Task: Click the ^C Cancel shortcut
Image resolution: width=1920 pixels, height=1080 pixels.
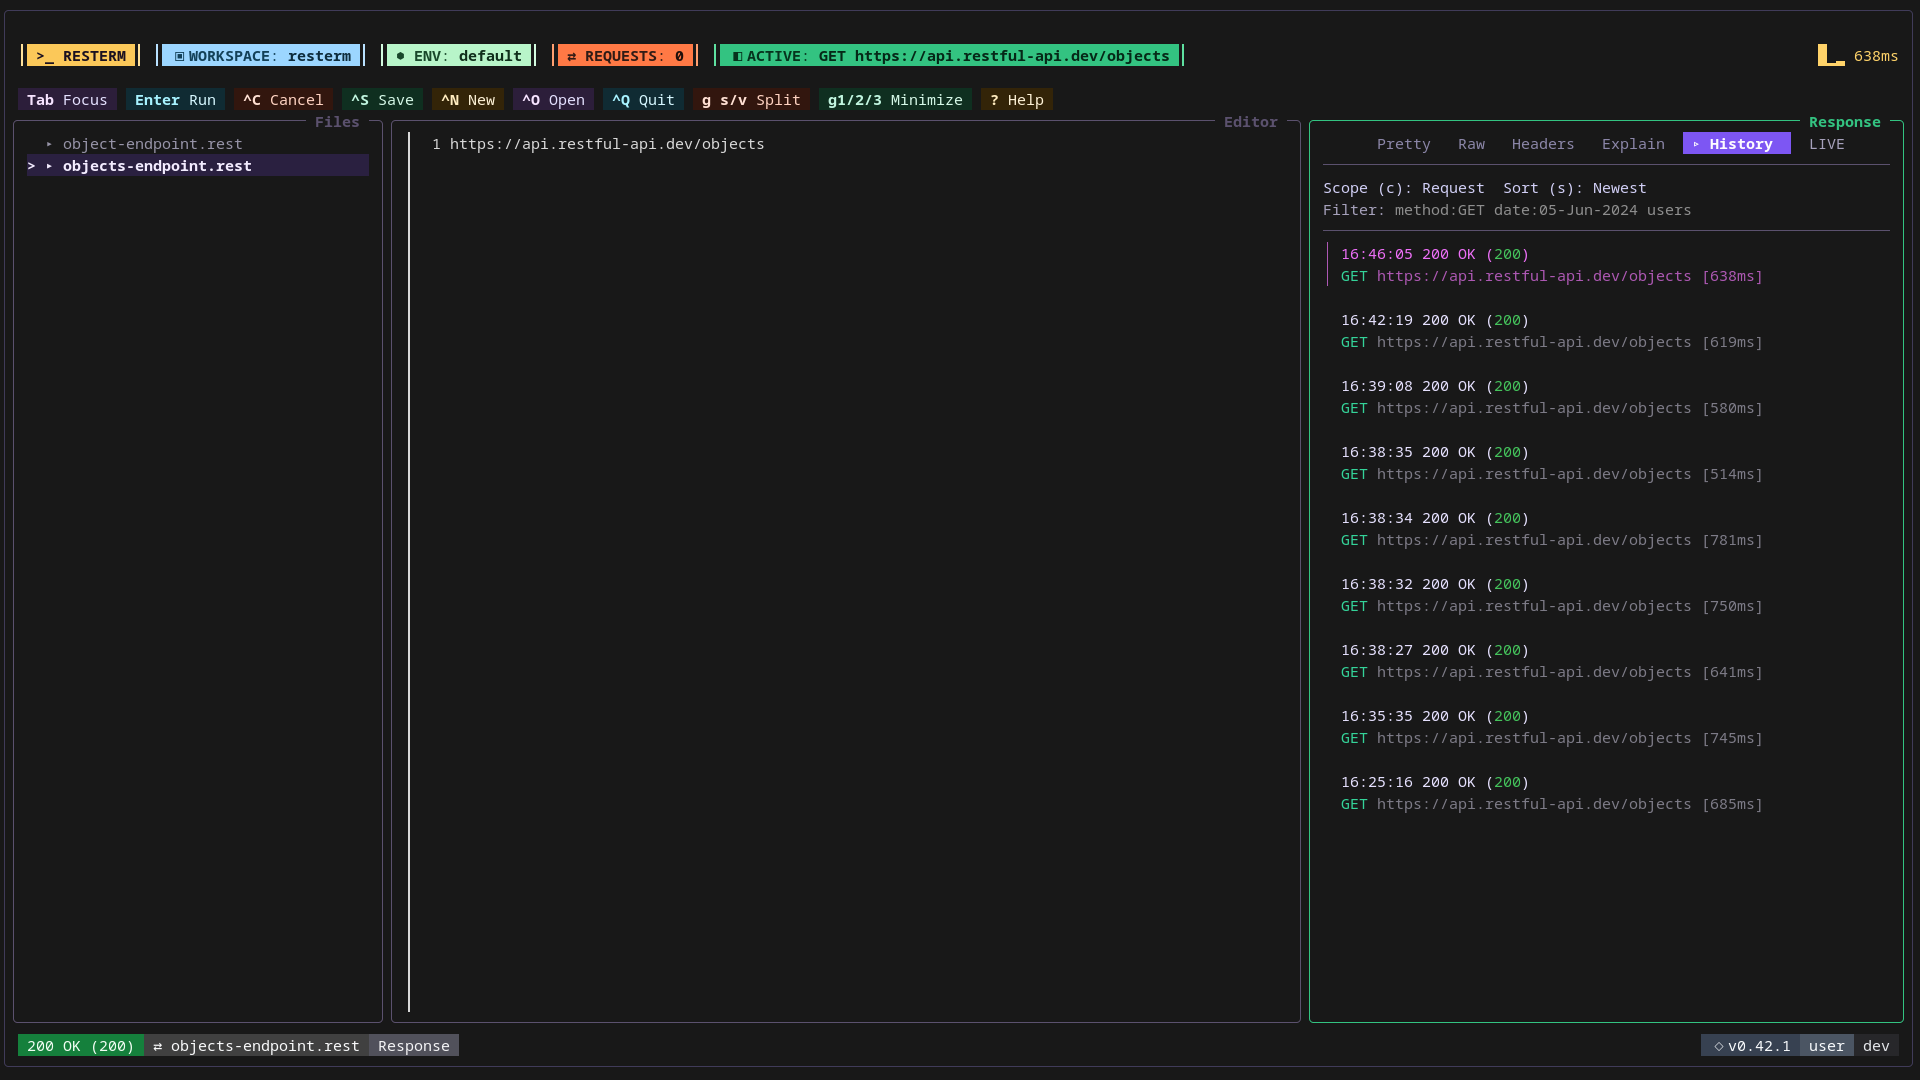Action: (x=283, y=100)
